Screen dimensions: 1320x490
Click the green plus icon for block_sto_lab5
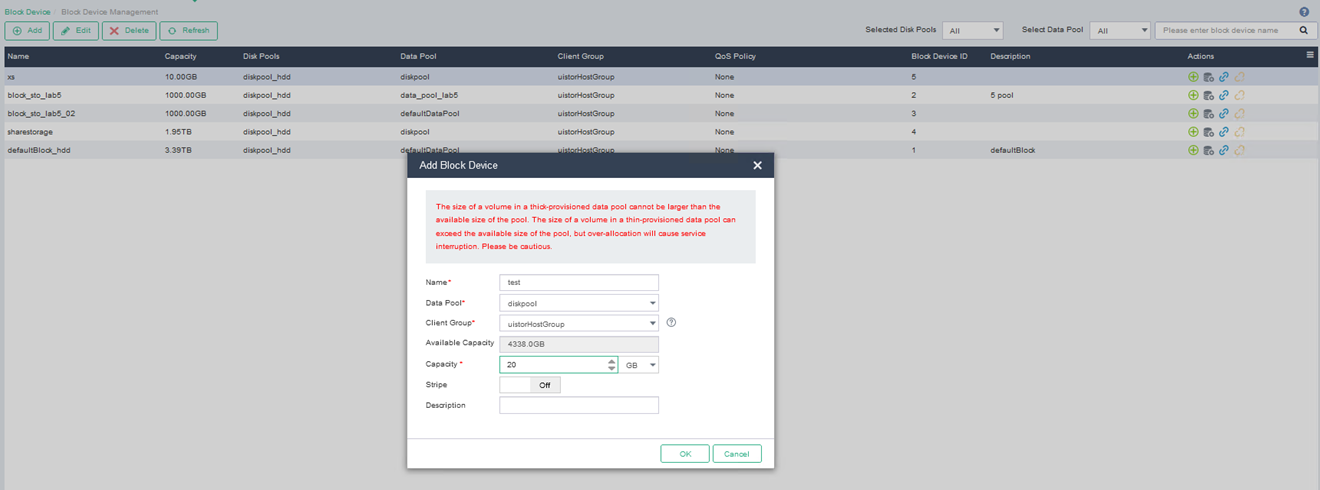click(1193, 95)
